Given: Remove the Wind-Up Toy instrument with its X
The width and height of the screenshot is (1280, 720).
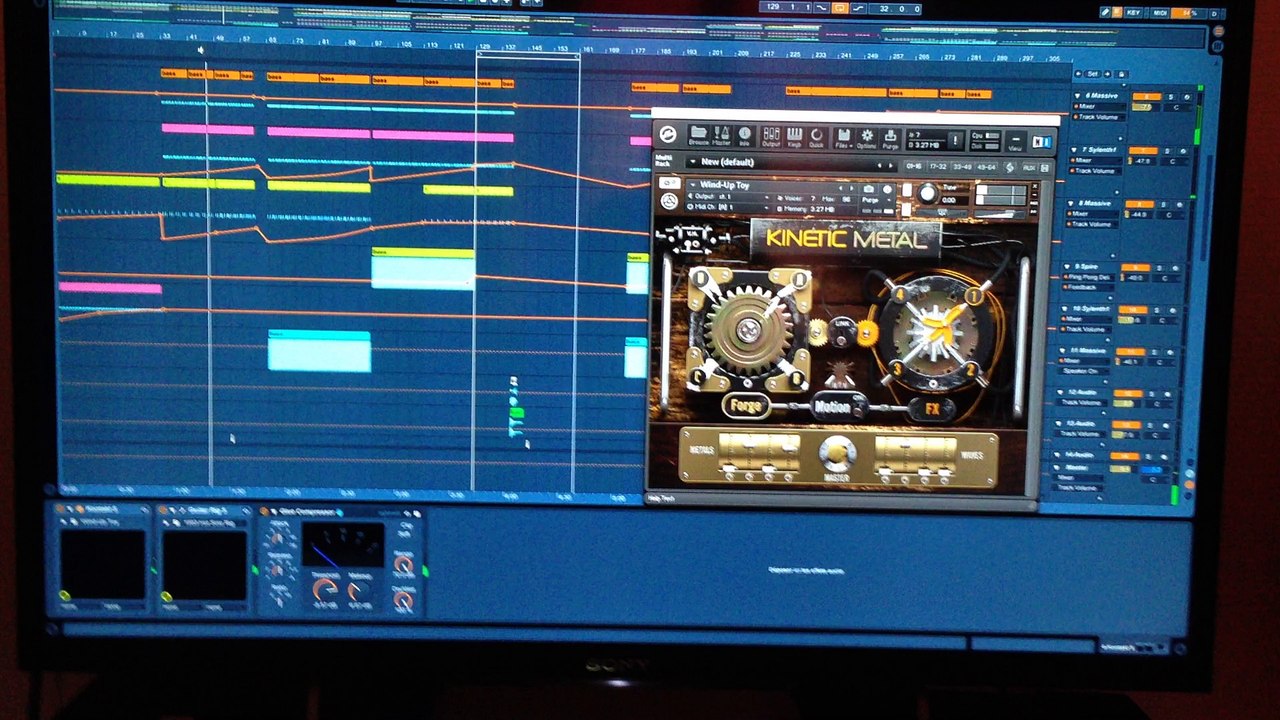Looking at the screenshot, I should pos(1033,186).
